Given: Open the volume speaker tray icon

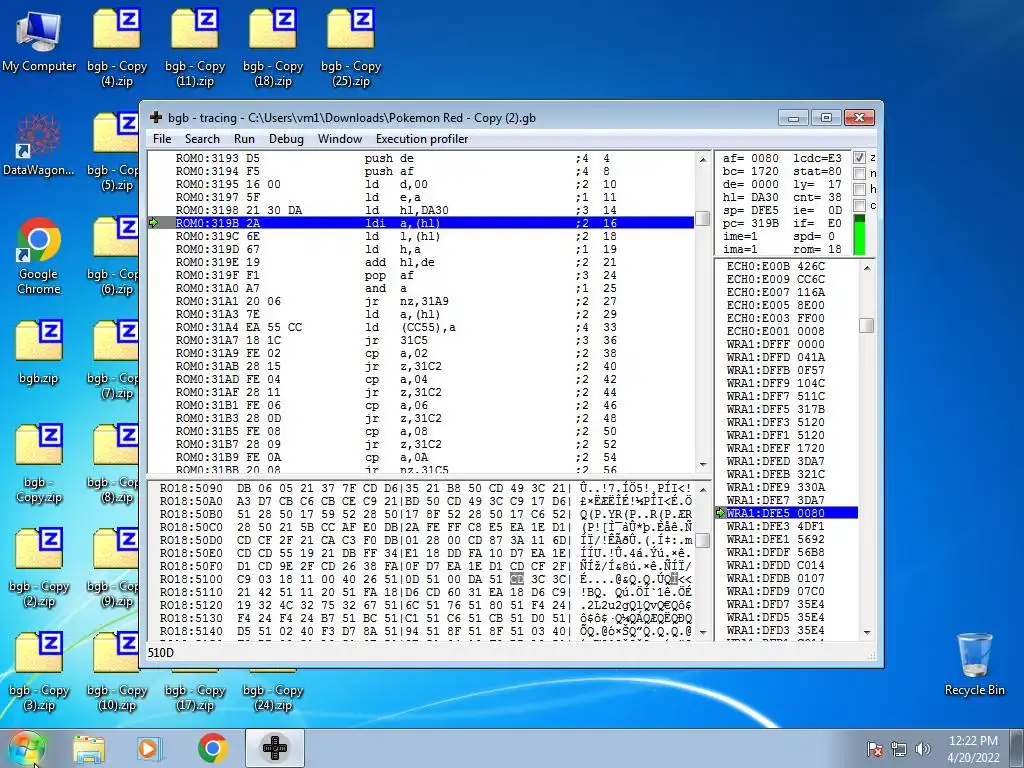Looking at the screenshot, I should (x=923, y=749).
